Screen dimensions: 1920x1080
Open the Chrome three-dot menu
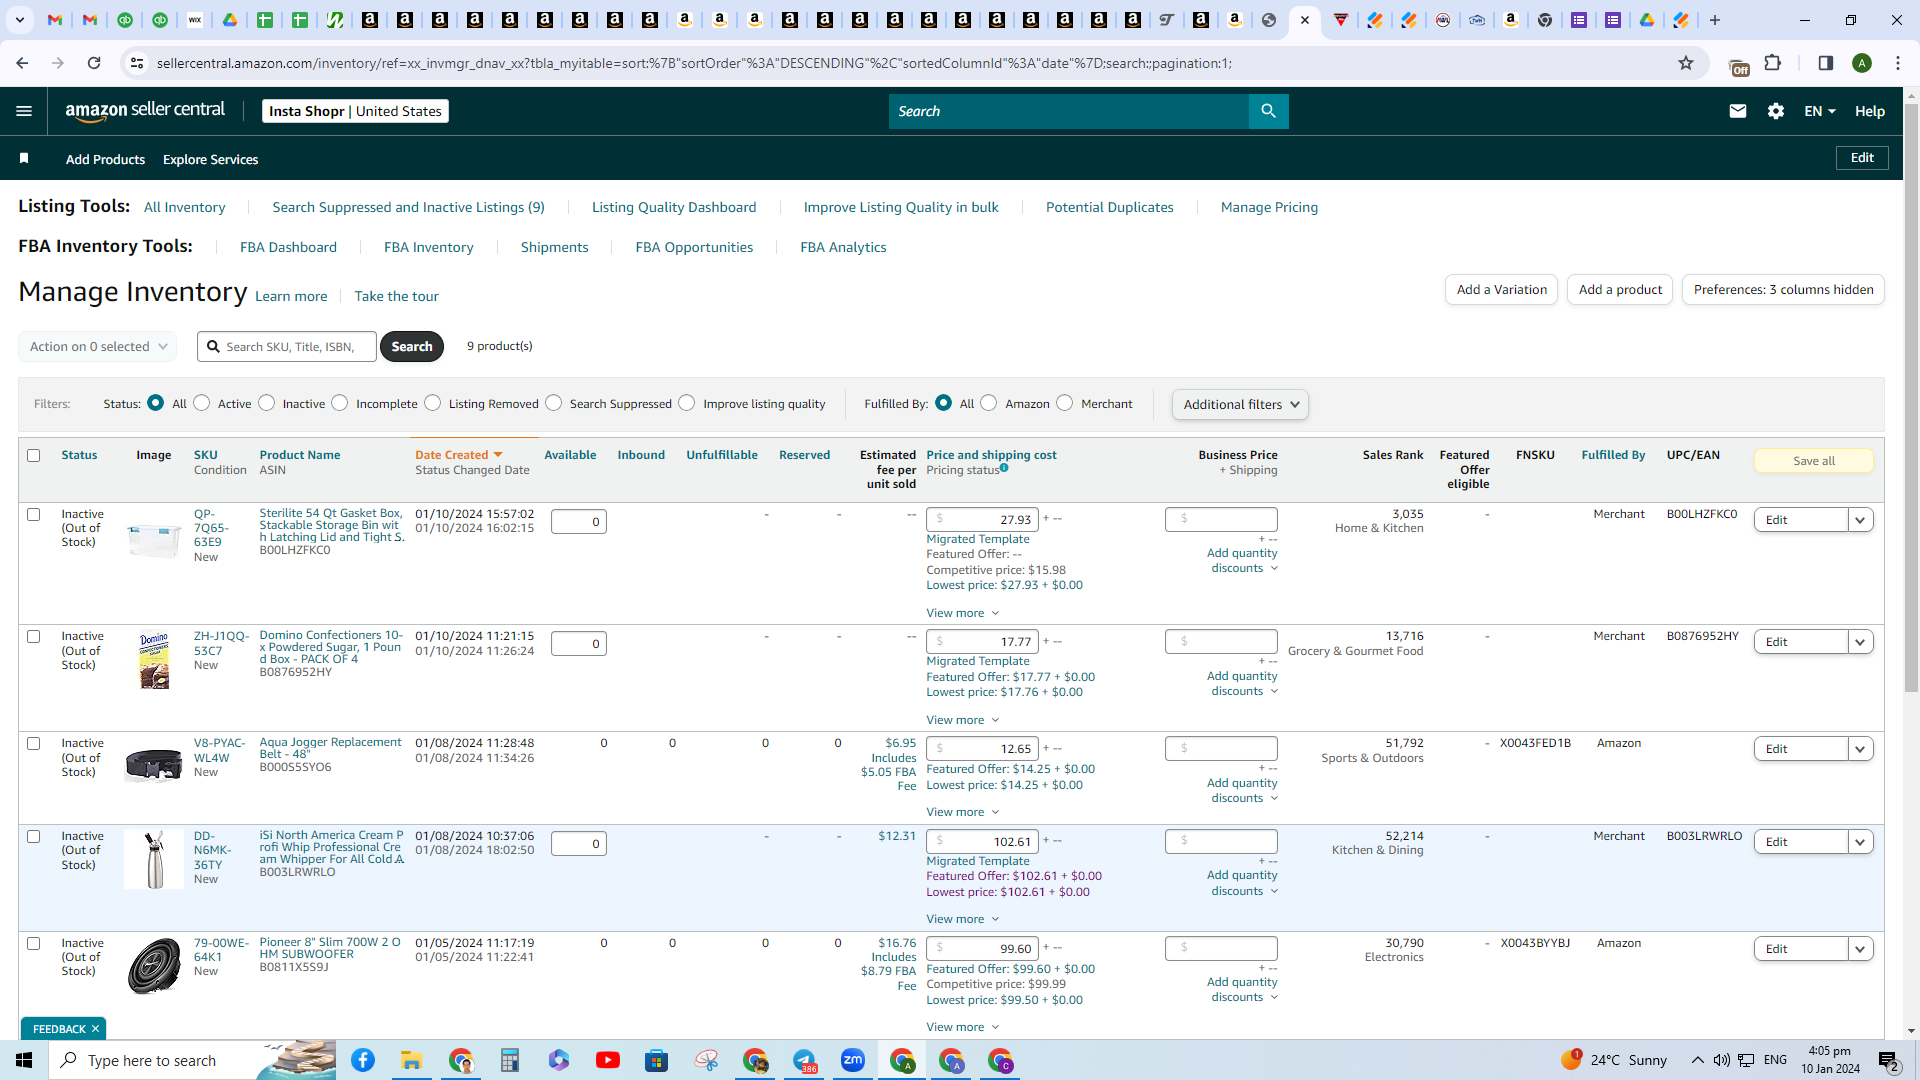(x=1898, y=63)
